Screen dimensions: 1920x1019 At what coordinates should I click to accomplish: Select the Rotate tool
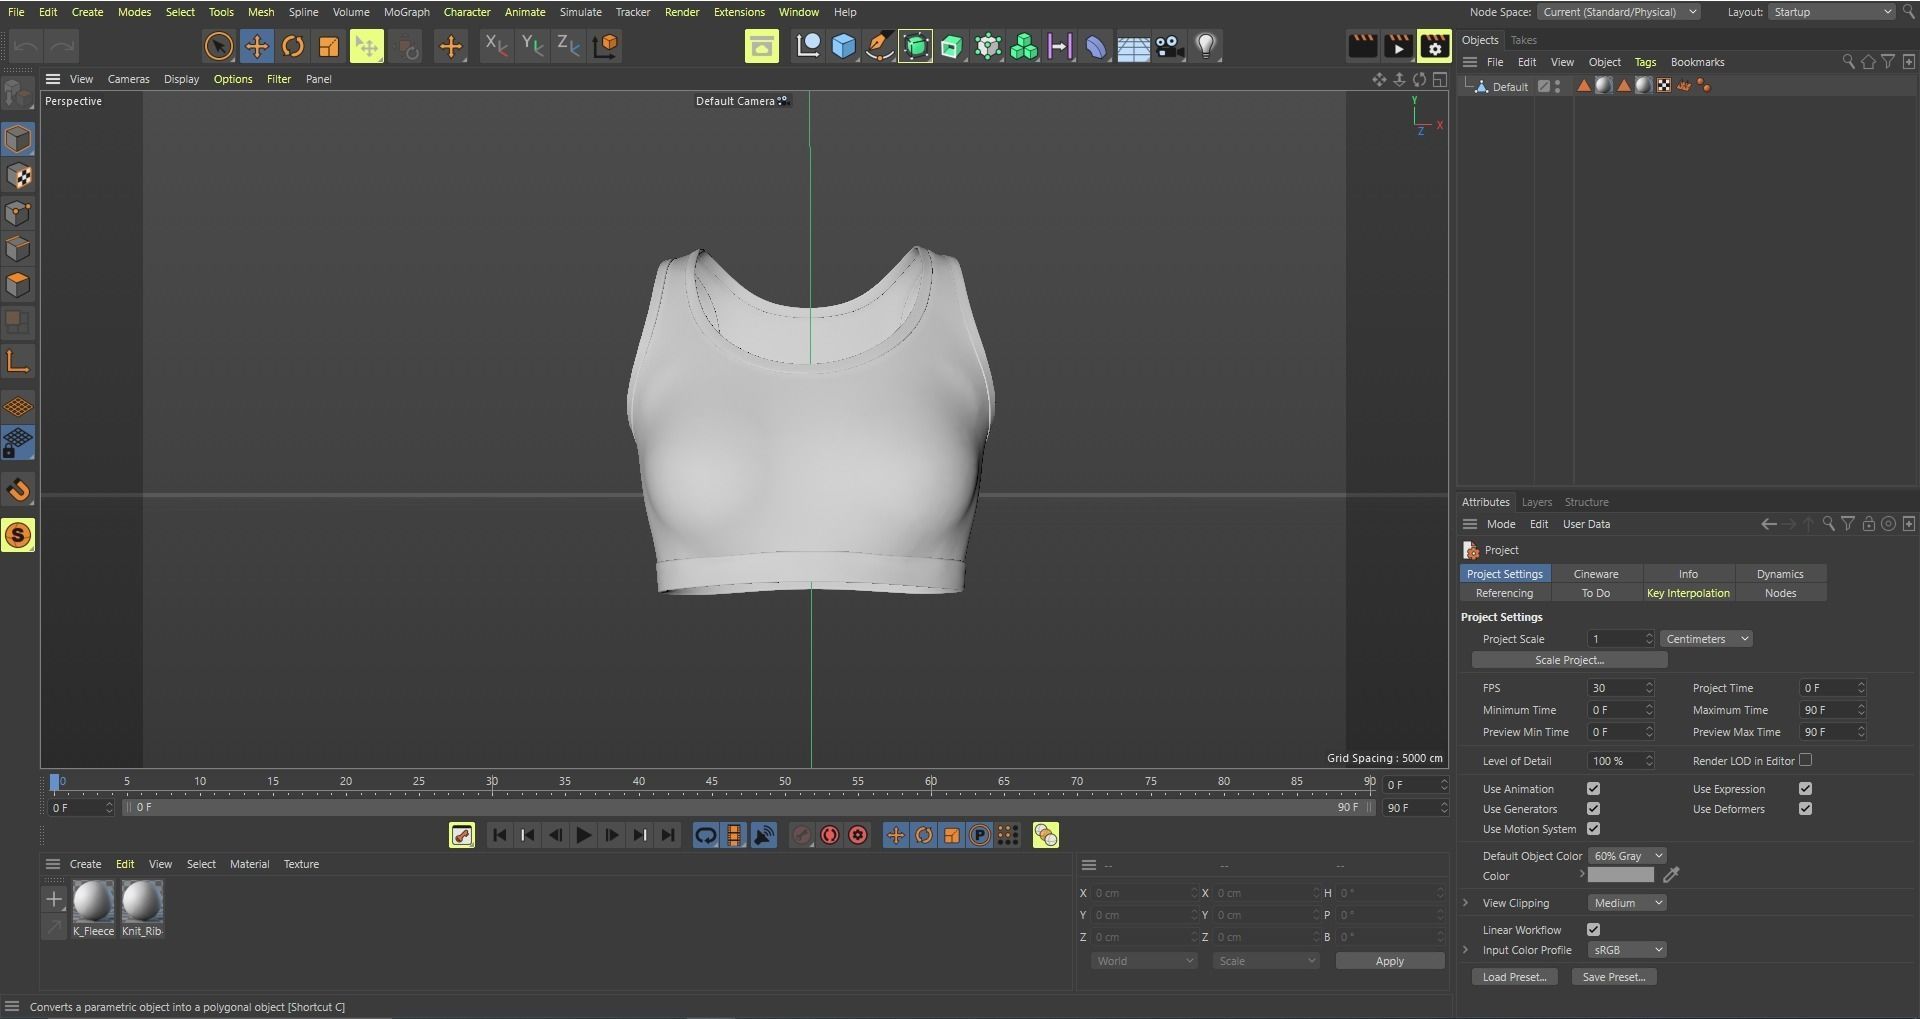pyautogui.click(x=293, y=46)
